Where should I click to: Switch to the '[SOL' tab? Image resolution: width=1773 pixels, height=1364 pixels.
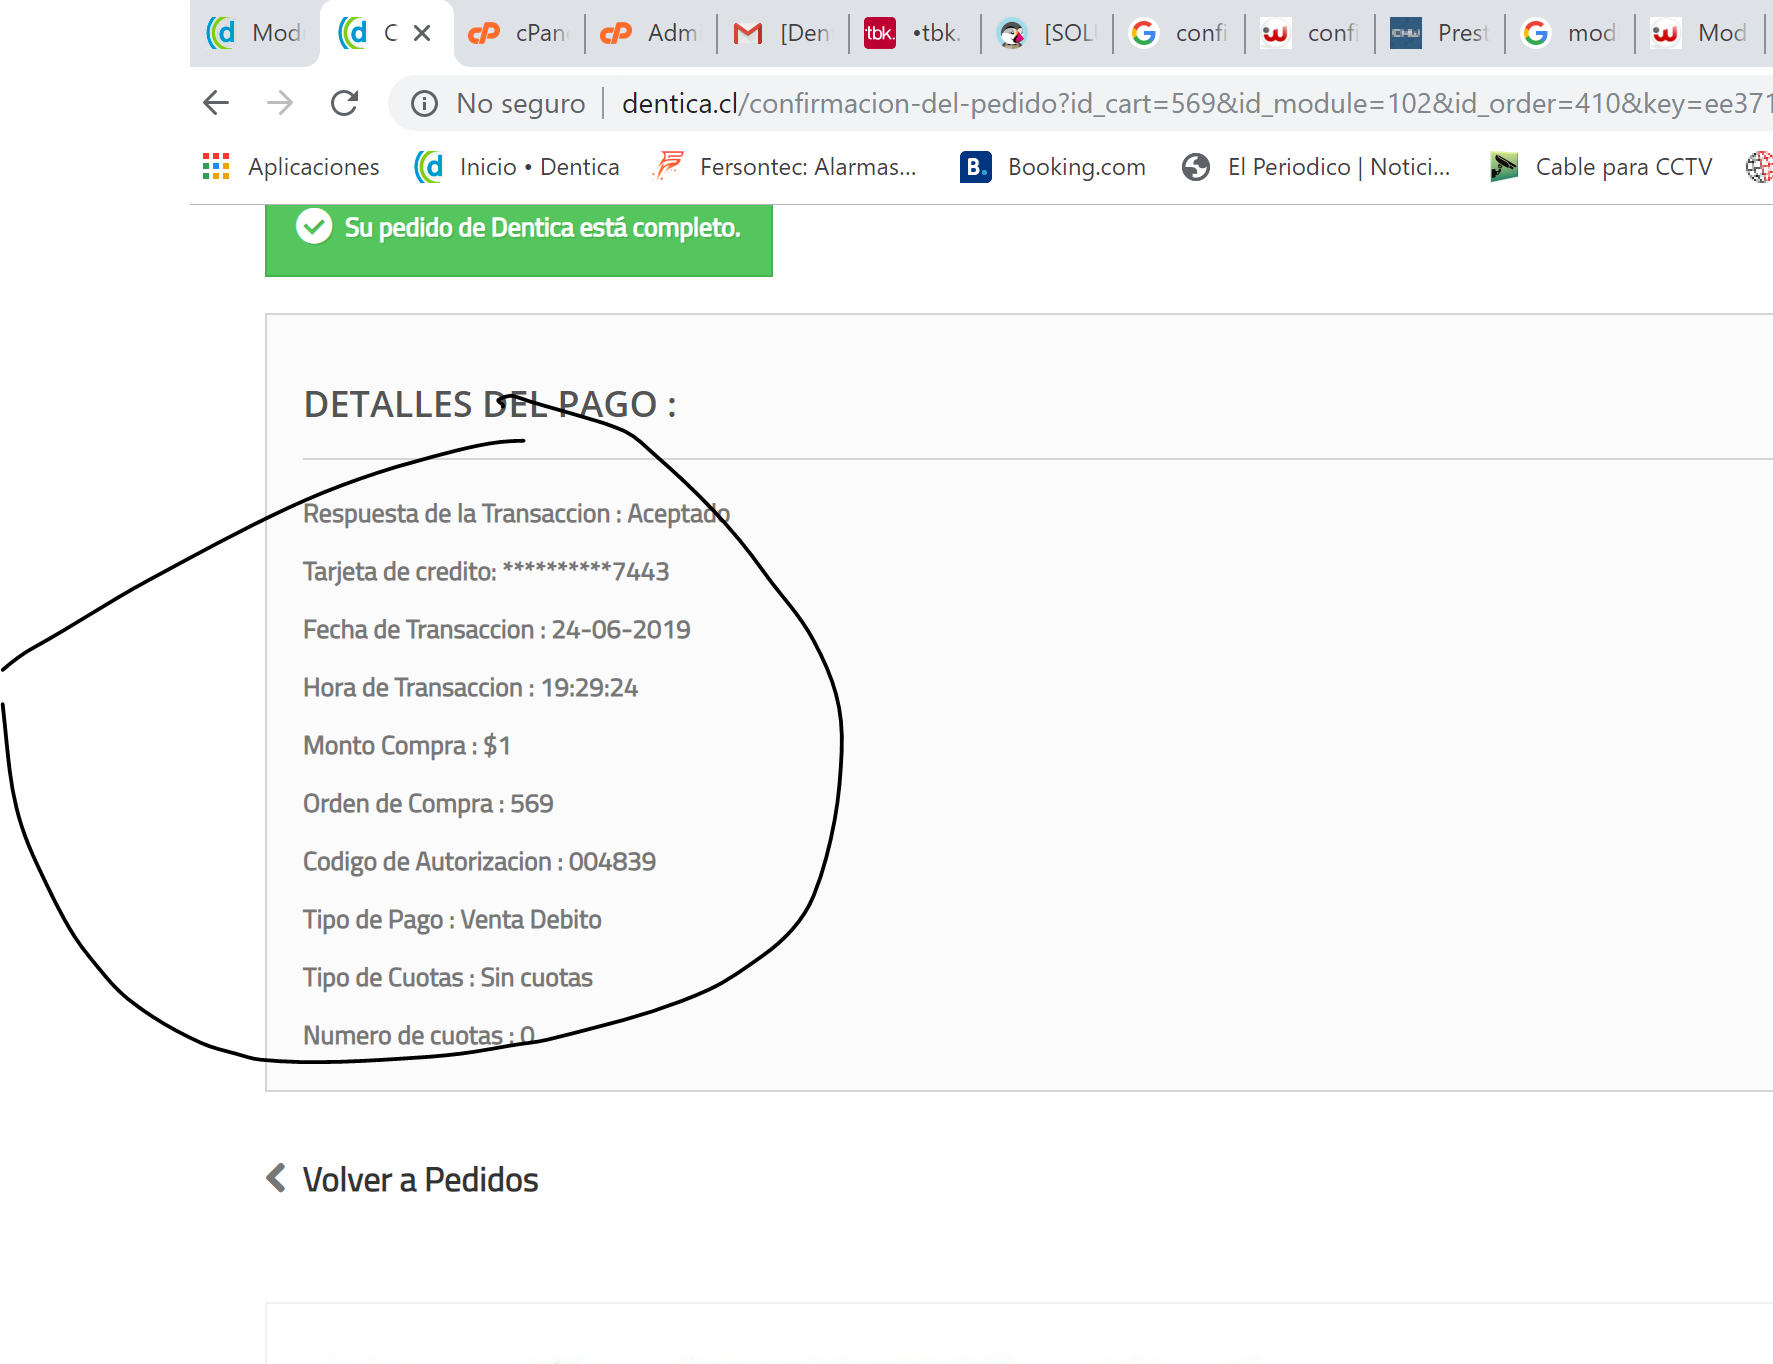[x=1046, y=33]
